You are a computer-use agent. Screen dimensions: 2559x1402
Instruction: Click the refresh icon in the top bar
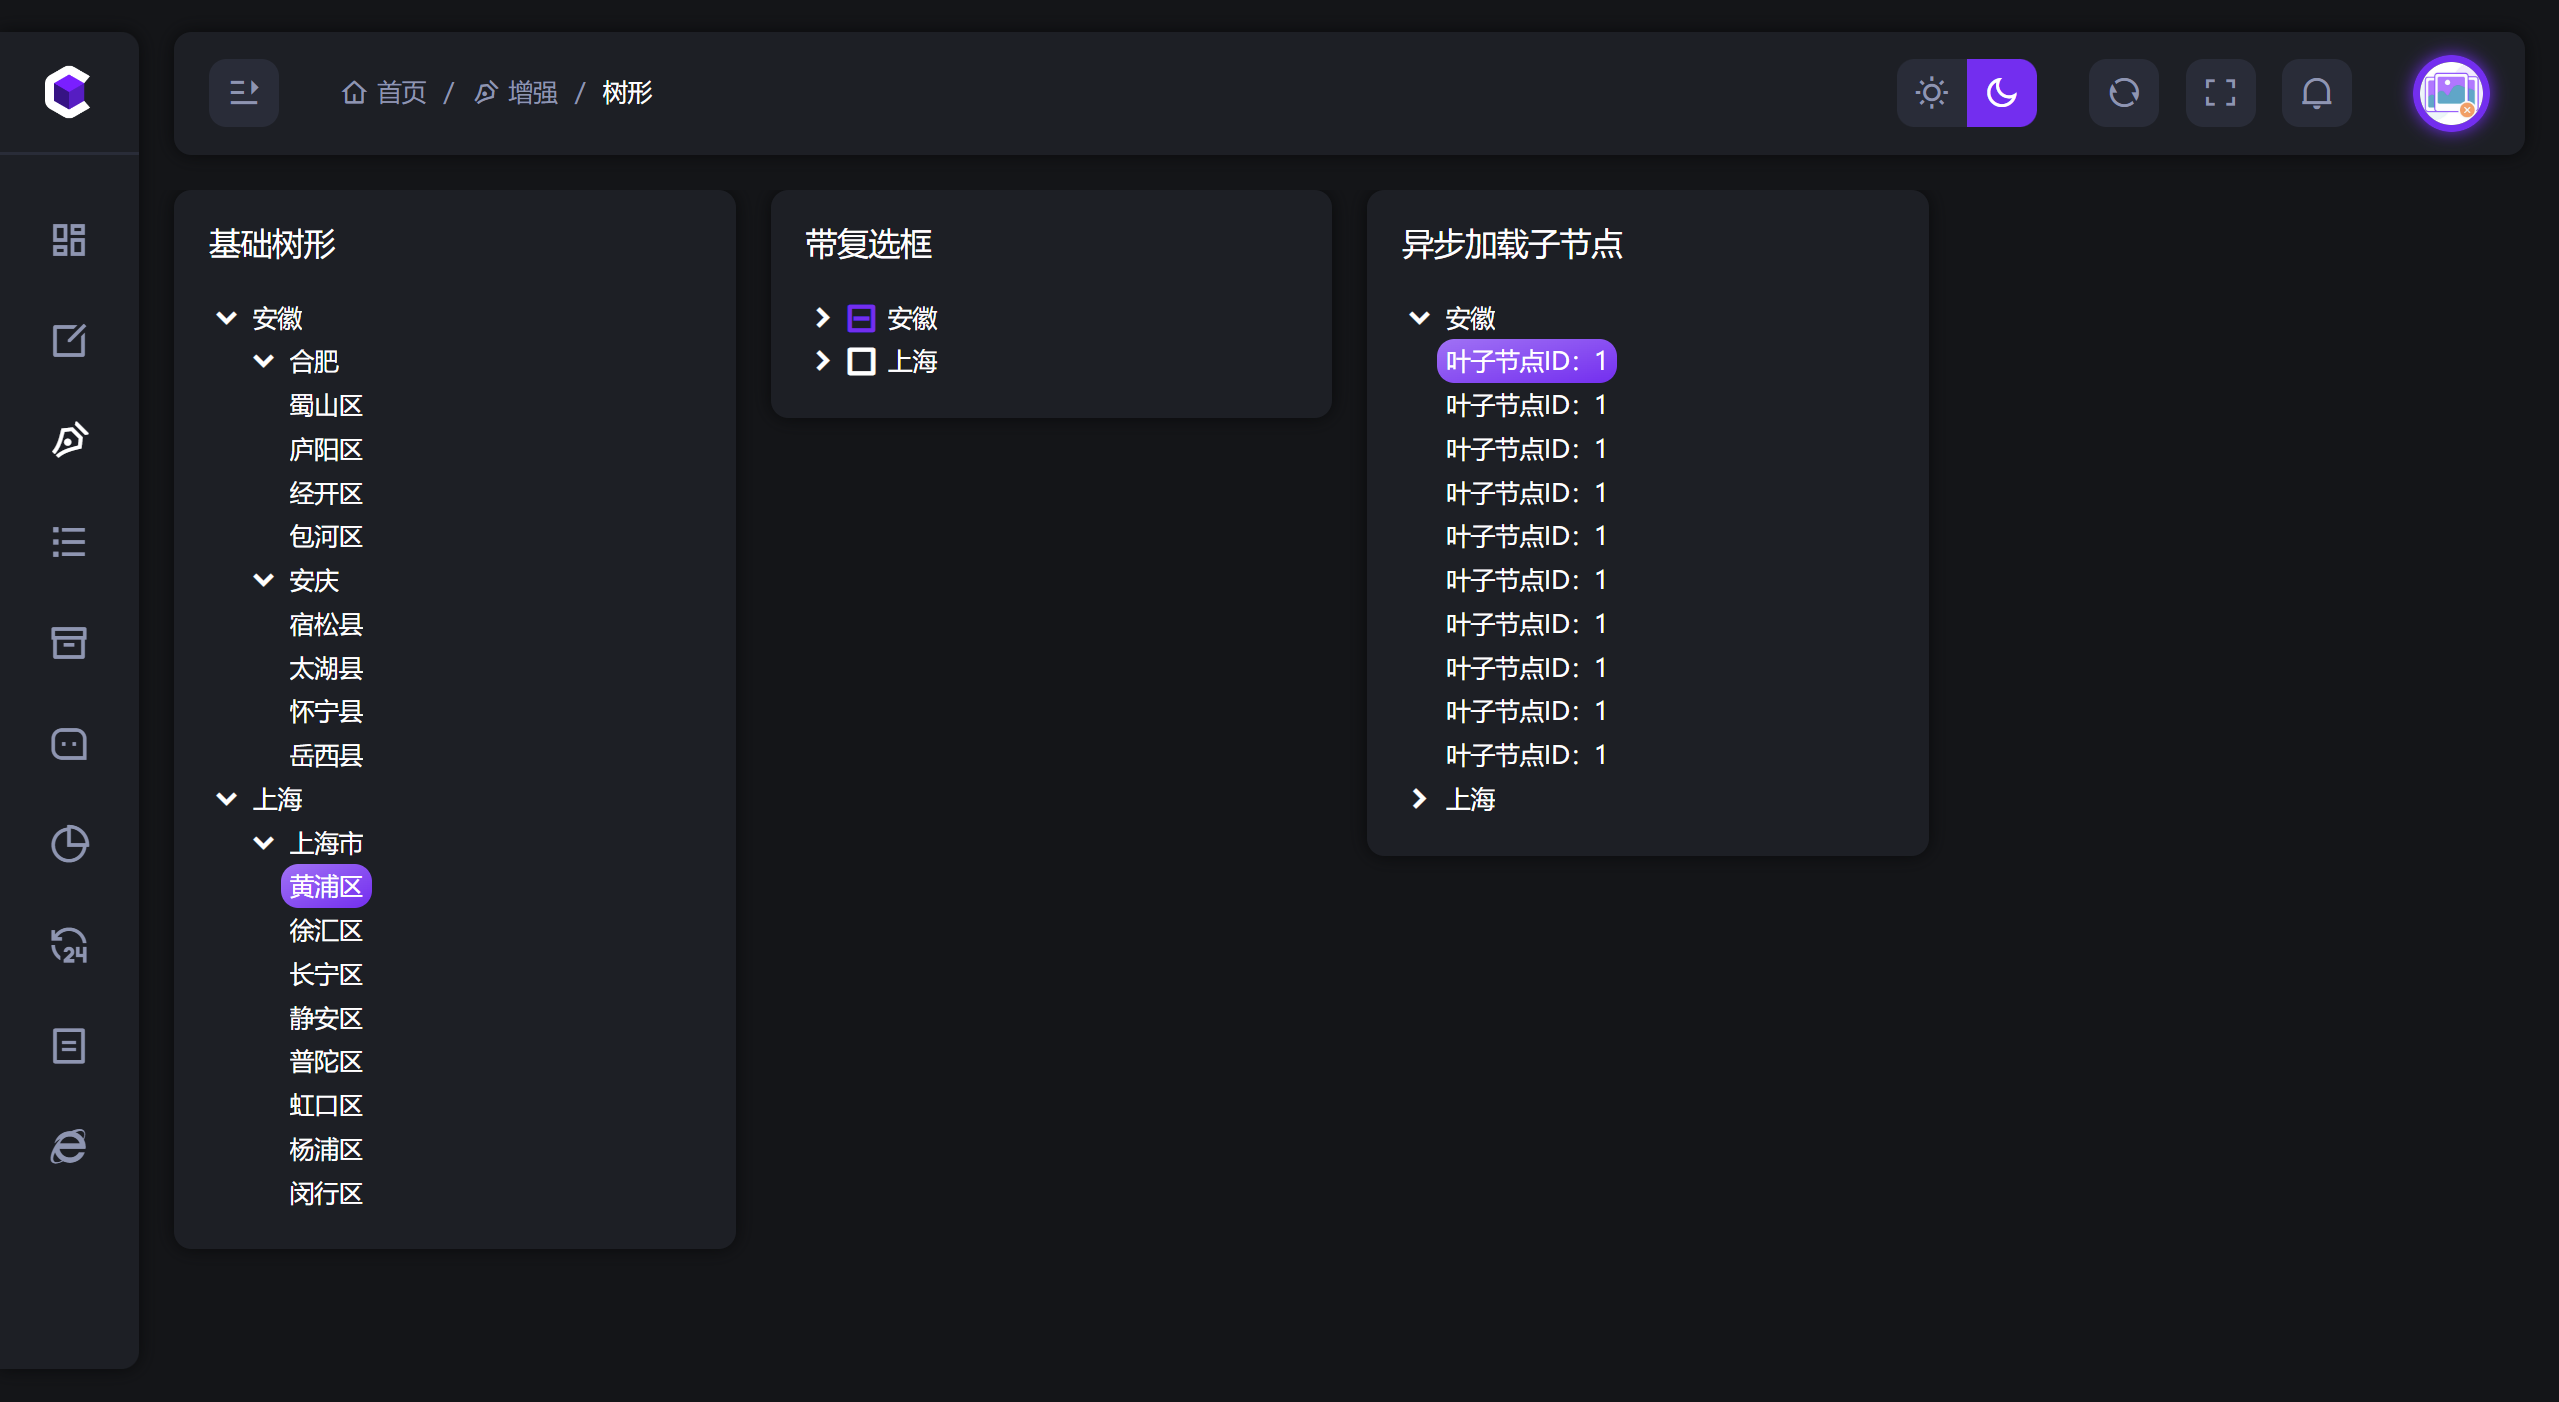(2122, 92)
